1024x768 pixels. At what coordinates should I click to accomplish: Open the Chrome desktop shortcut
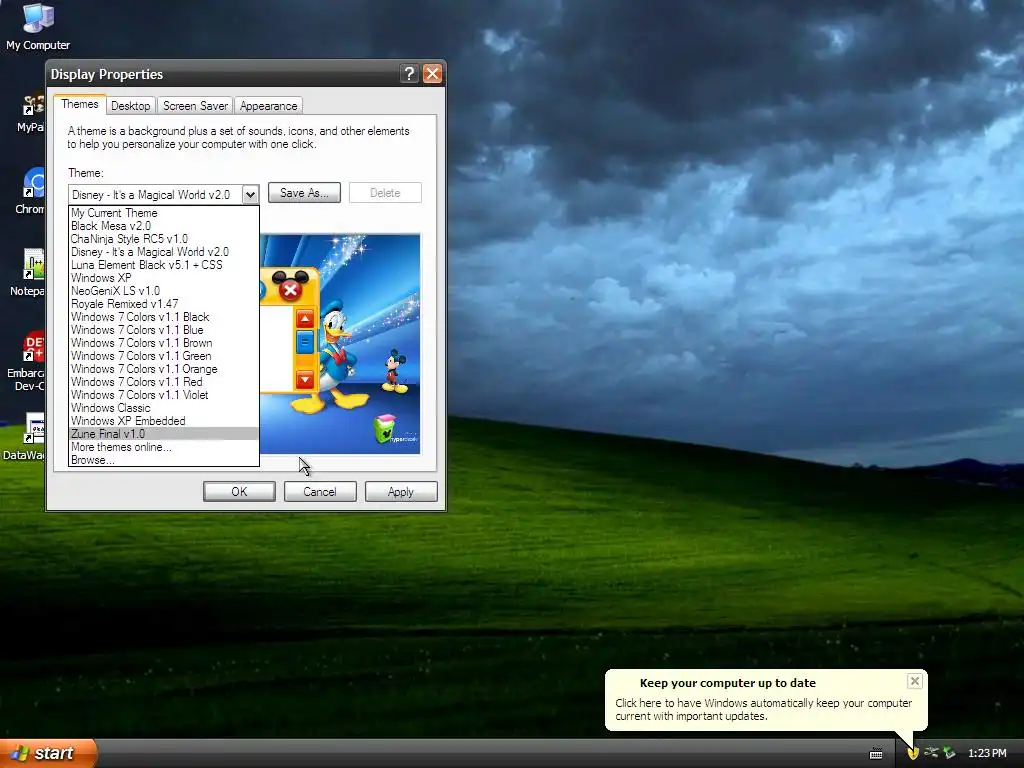coord(29,191)
